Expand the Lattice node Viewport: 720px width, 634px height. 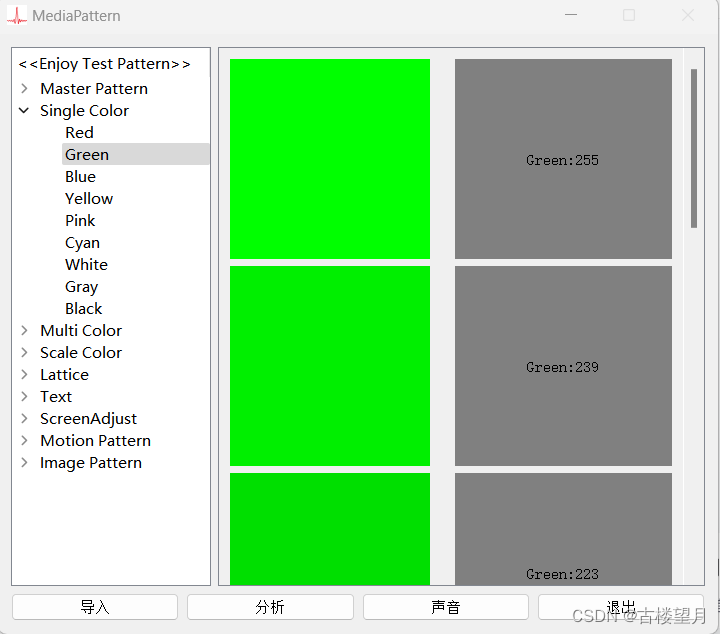click(25, 375)
